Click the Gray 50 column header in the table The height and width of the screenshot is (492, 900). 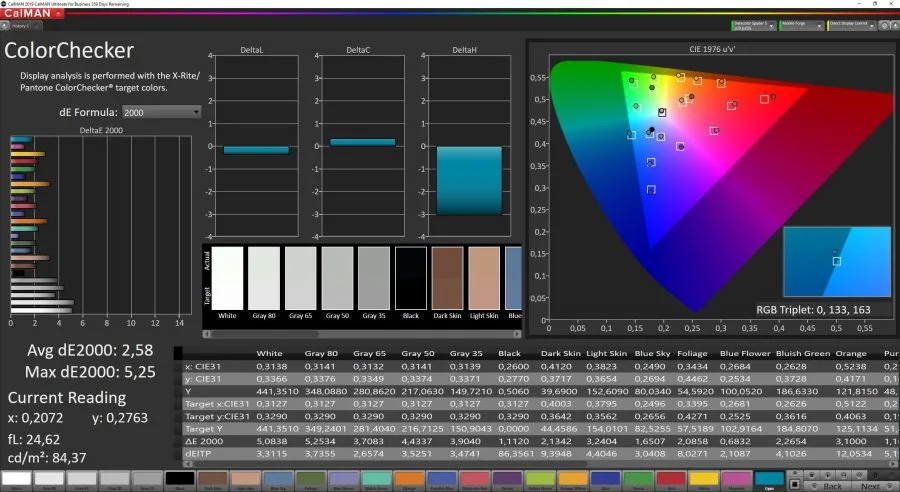tap(416, 353)
